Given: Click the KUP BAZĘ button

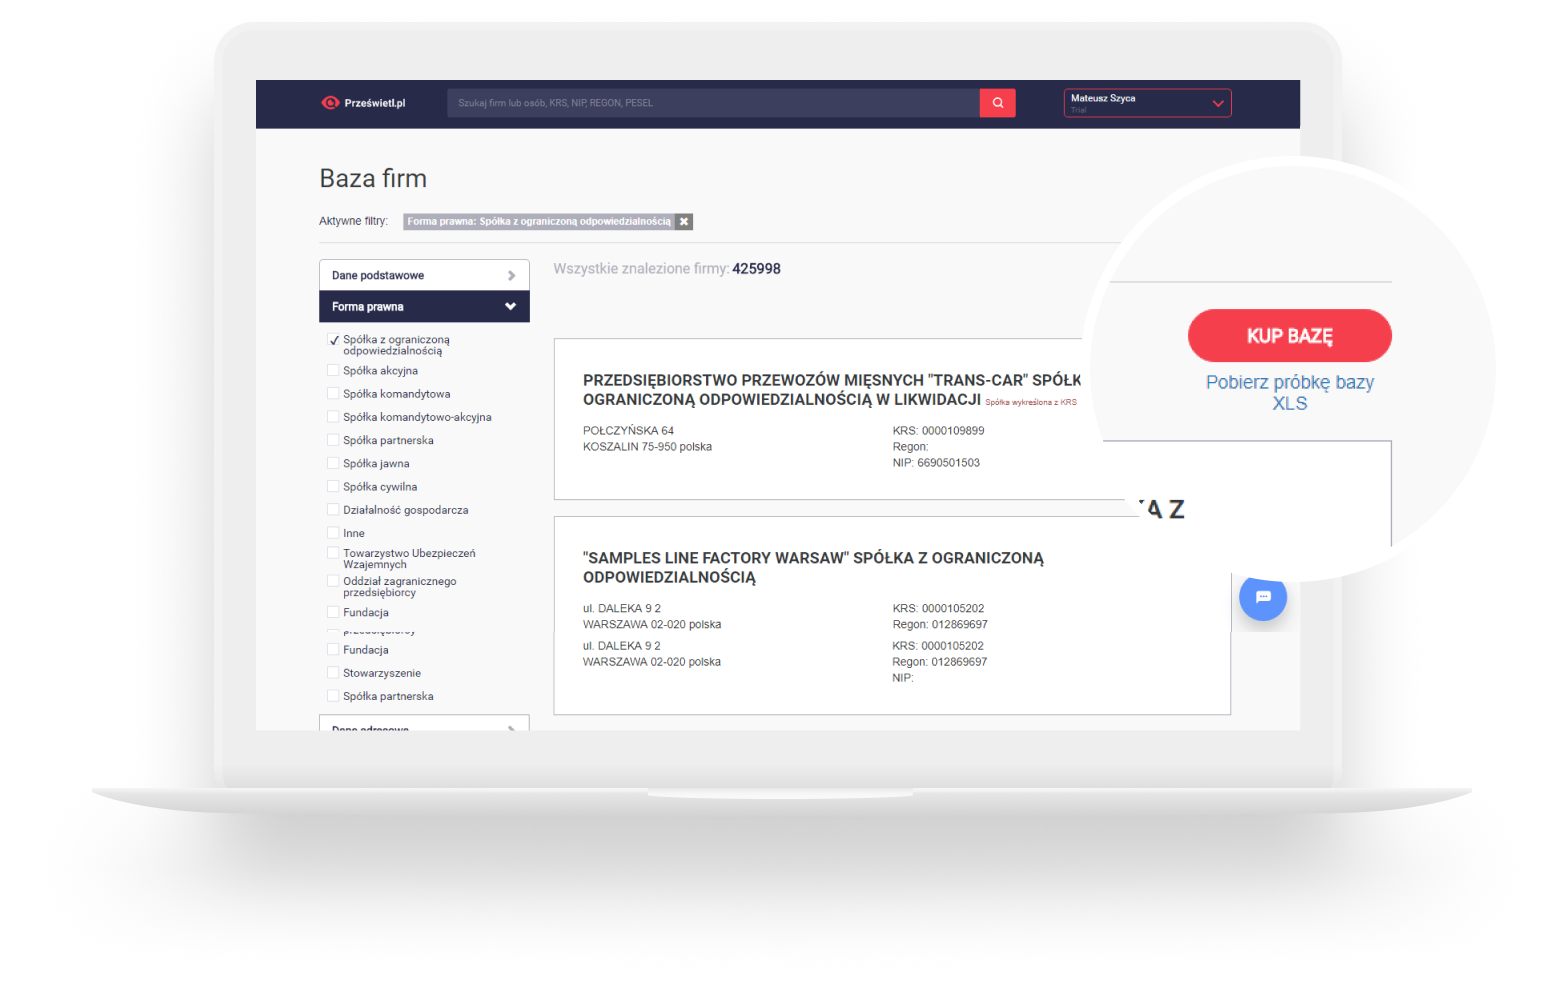Looking at the screenshot, I should click(x=1289, y=336).
